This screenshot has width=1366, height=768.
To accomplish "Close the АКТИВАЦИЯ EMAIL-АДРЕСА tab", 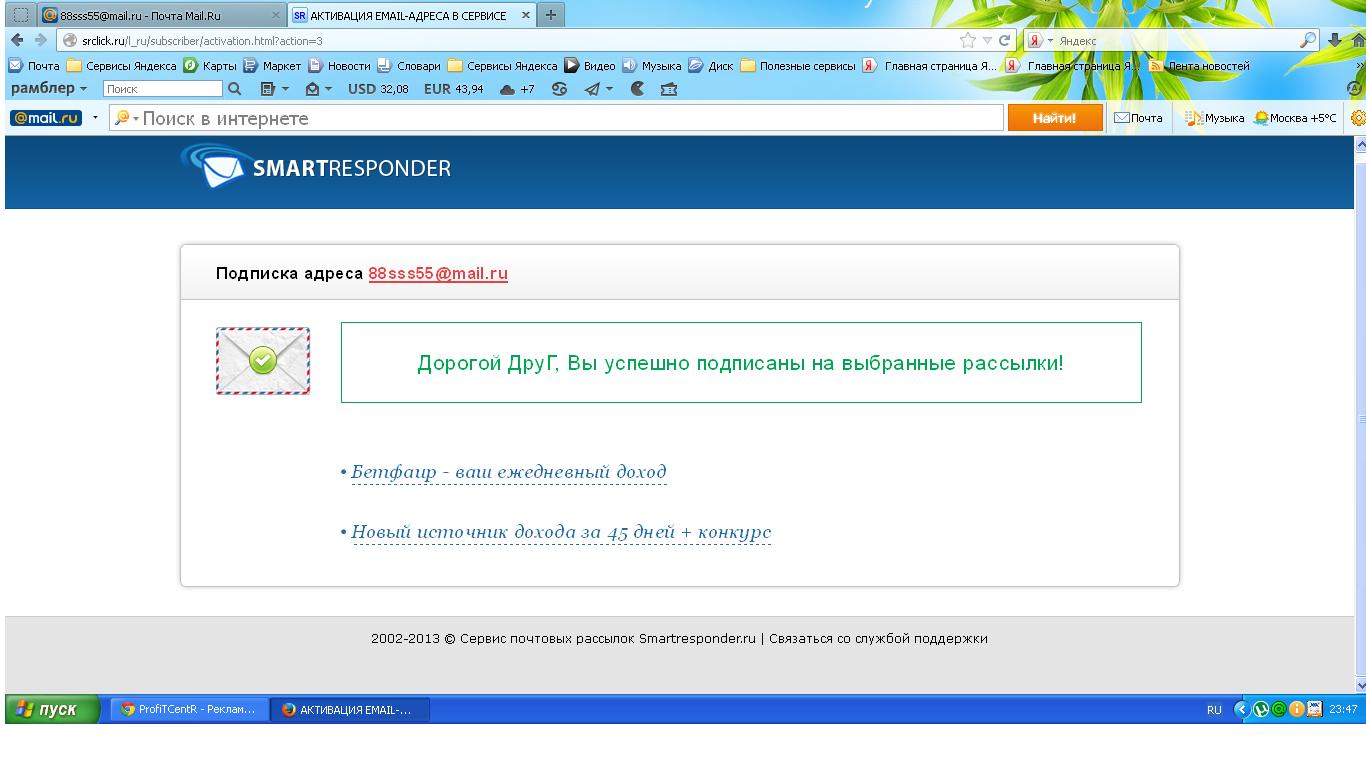I will [x=526, y=16].
